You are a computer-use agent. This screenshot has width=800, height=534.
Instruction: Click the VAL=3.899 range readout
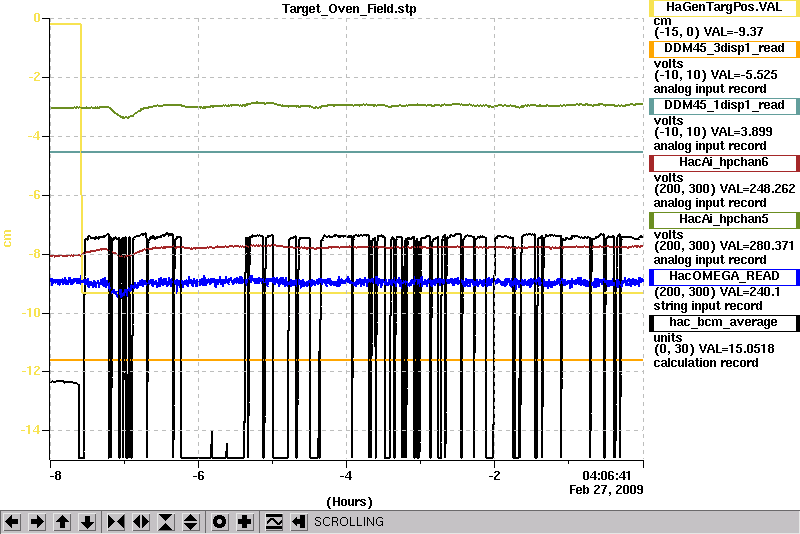pyautogui.click(x=713, y=132)
